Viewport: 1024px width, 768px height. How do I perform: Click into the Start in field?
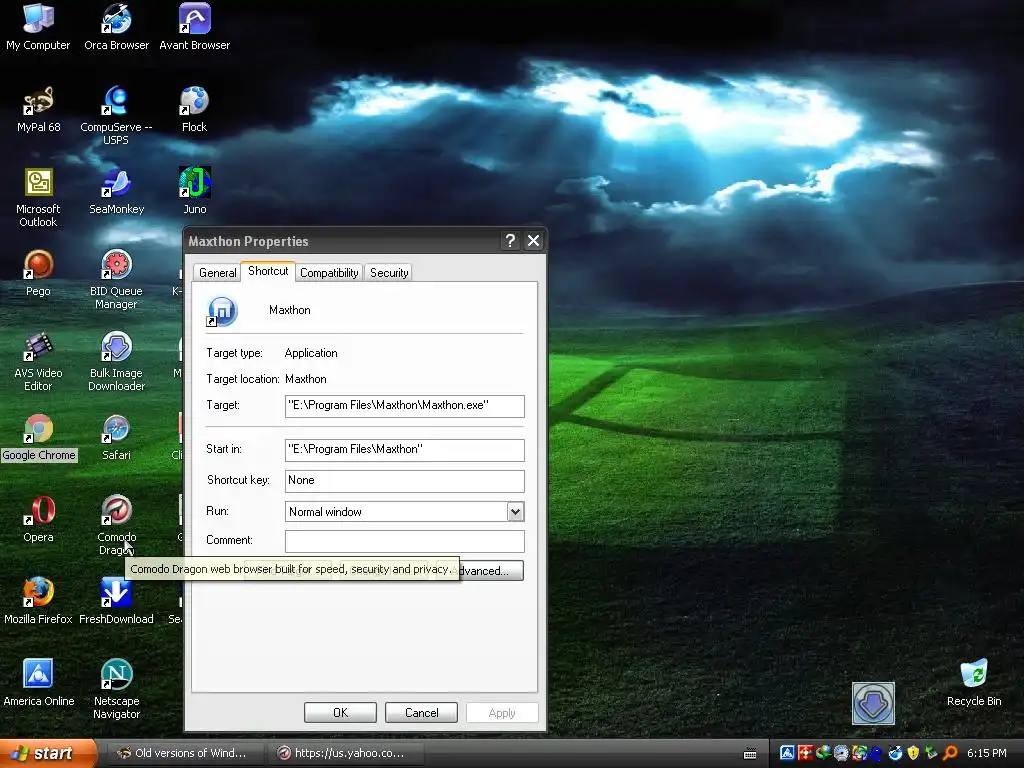pos(405,449)
